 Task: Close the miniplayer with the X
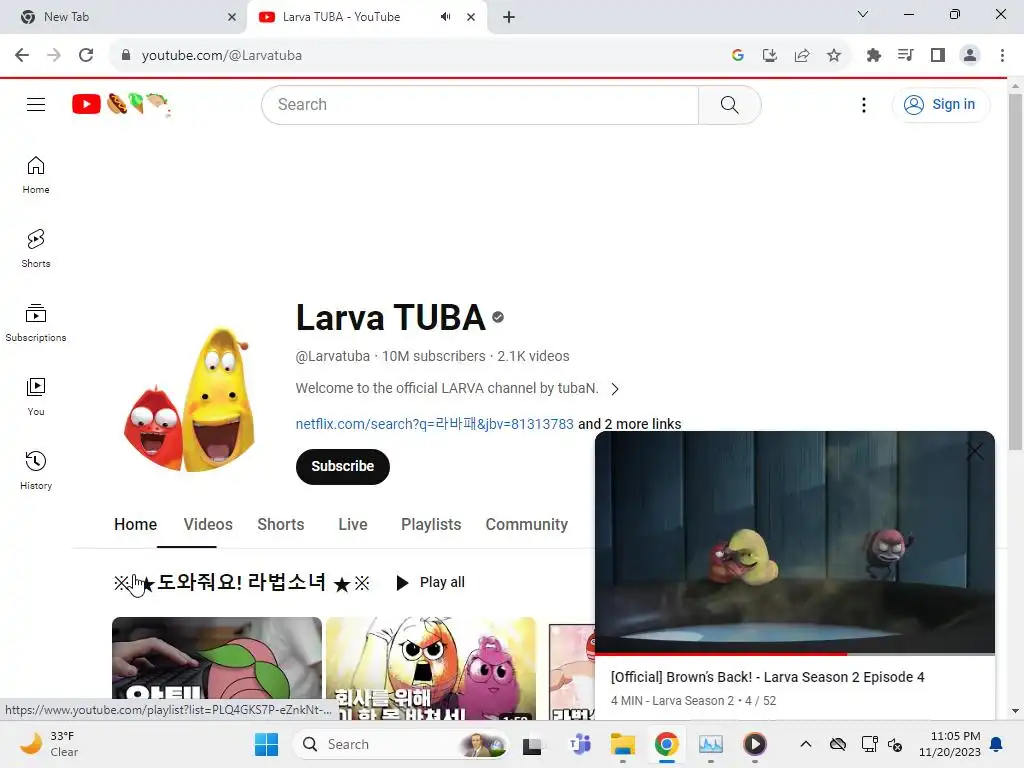click(974, 451)
